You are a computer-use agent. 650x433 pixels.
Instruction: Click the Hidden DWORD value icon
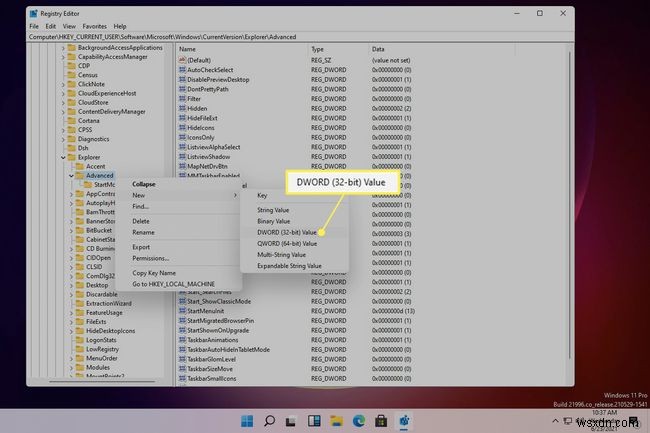(x=182, y=108)
